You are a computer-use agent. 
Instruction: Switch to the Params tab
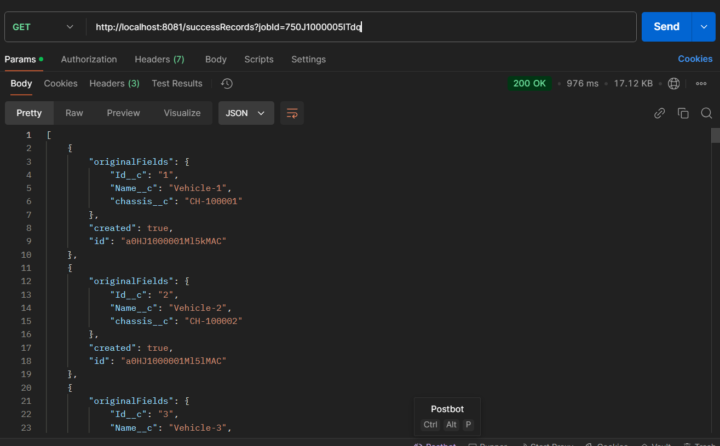pyautogui.click(x=24, y=59)
